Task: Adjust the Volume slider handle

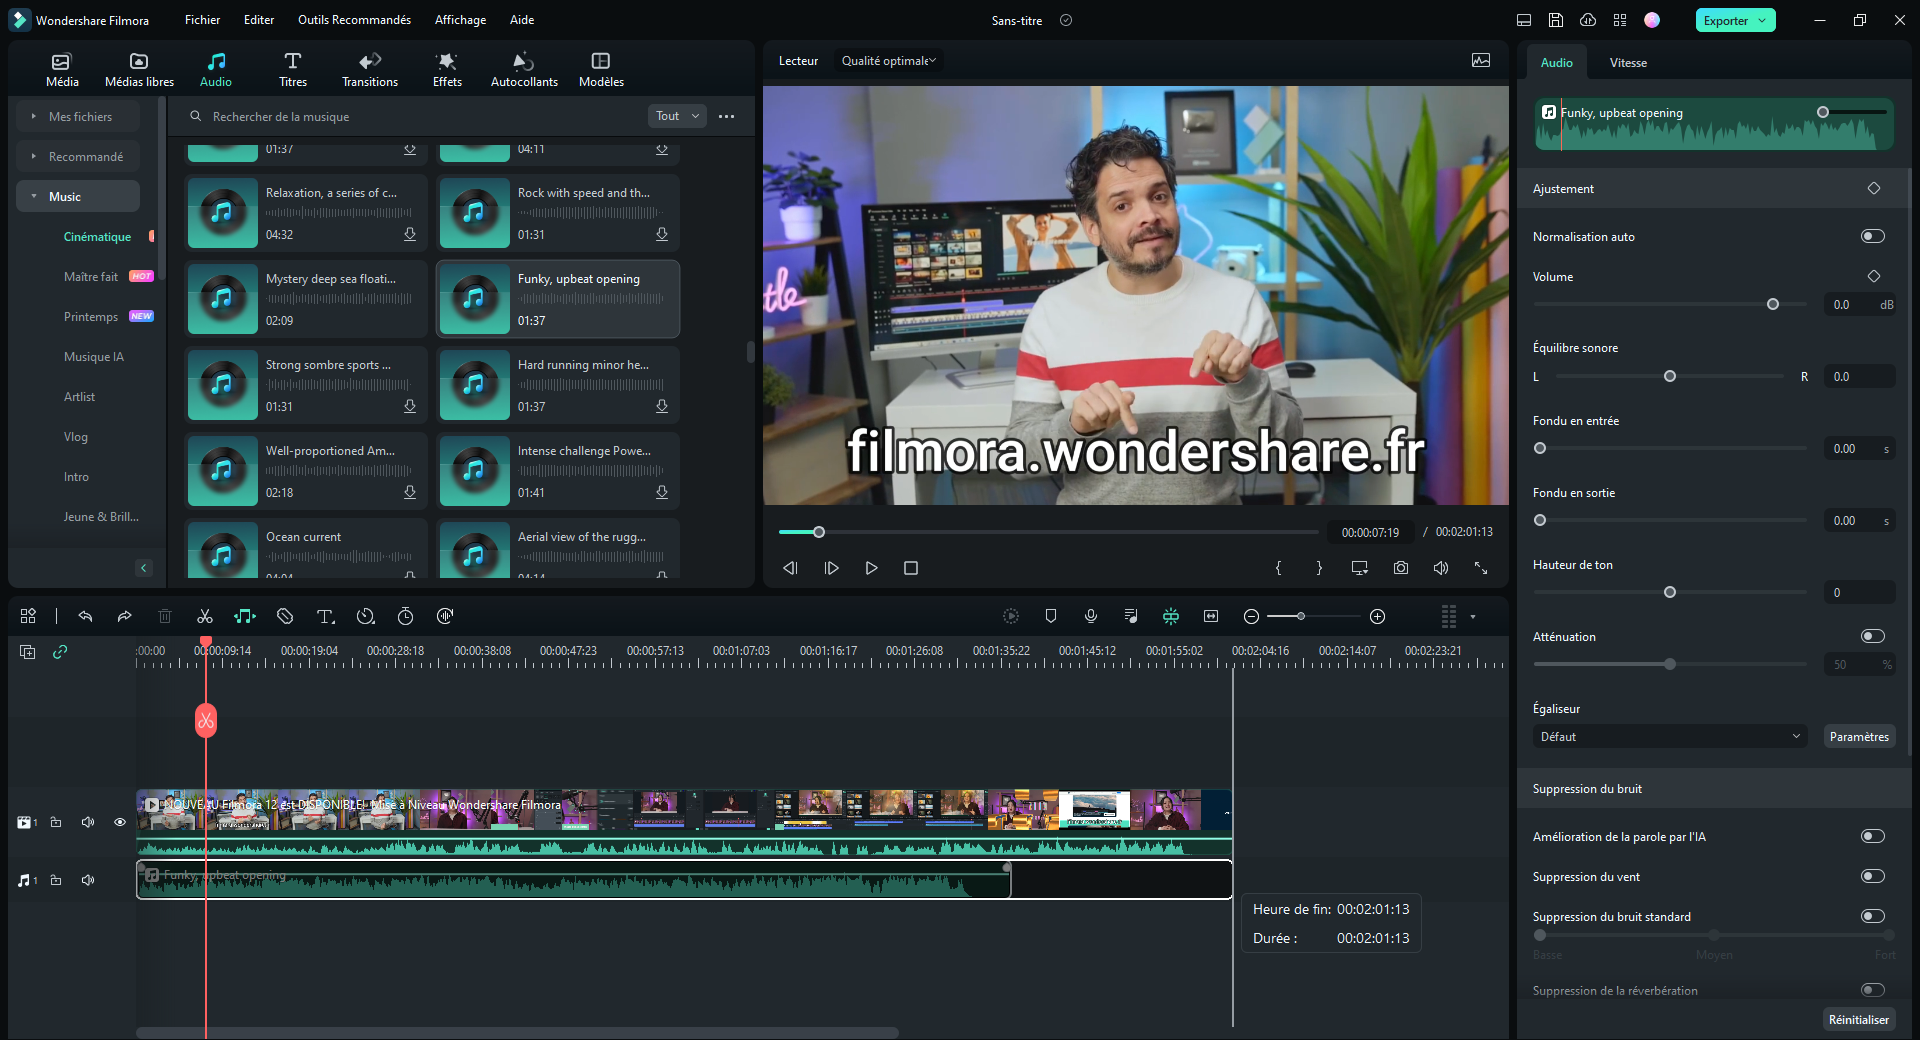Action: (x=1773, y=304)
